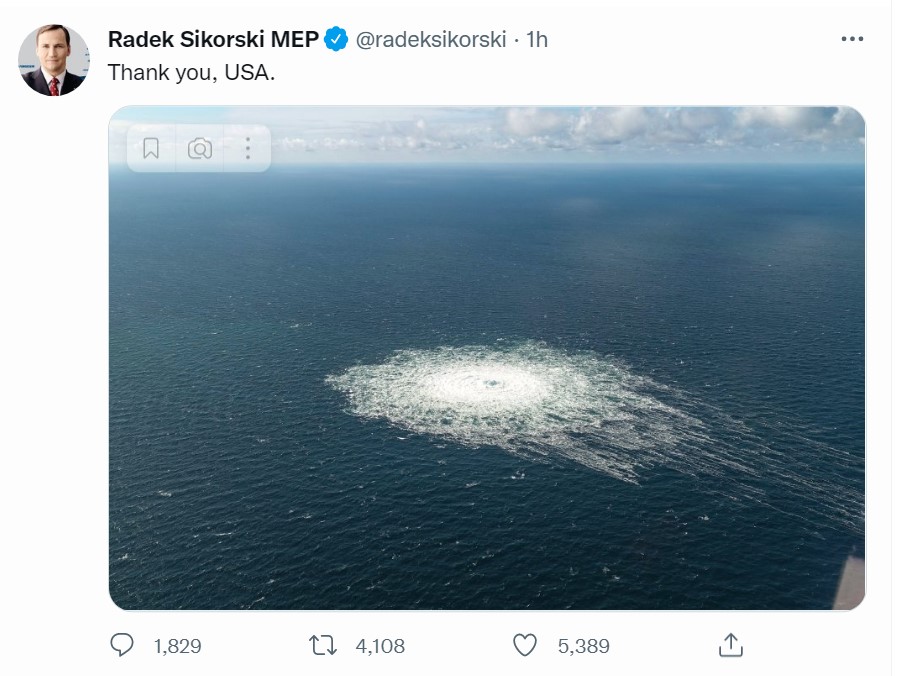Click the camera icon on the photo overlay
Screen dimensions: 901x676
(x=200, y=149)
